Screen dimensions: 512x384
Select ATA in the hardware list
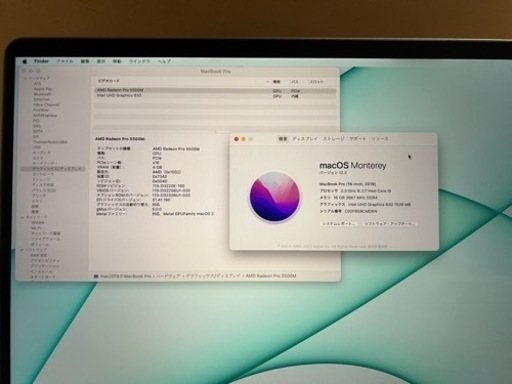click(x=37, y=84)
